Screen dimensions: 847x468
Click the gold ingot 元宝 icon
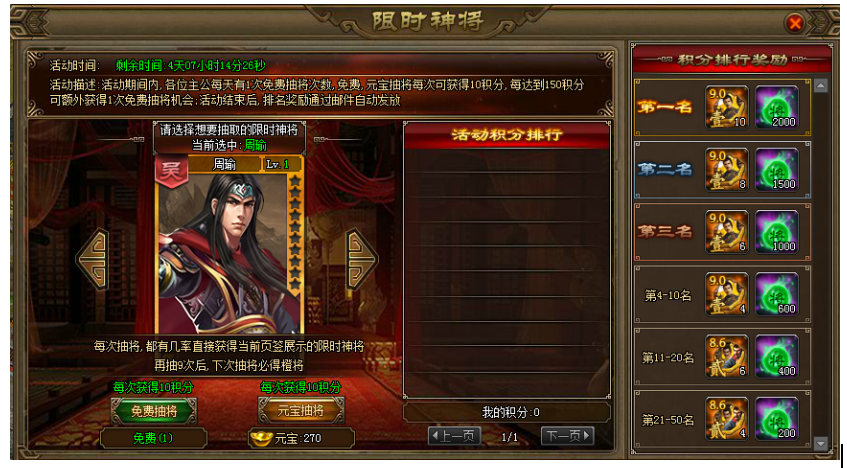pos(261,438)
